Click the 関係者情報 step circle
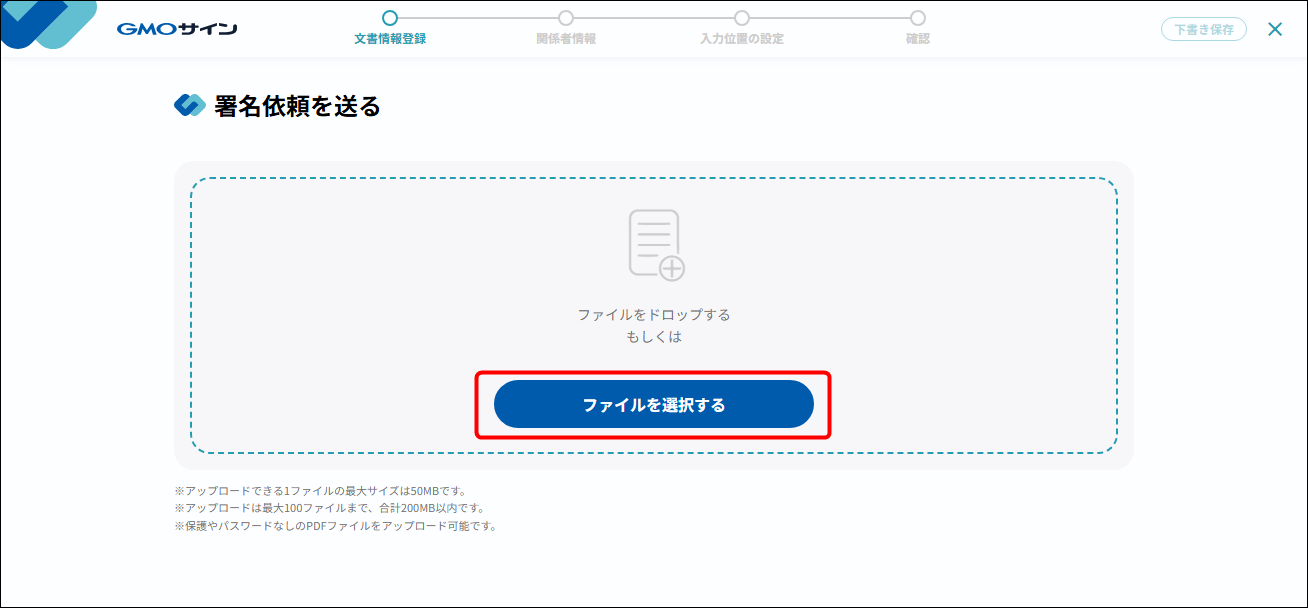The width and height of the screenshot is (1308, 608). pos(566,18)
